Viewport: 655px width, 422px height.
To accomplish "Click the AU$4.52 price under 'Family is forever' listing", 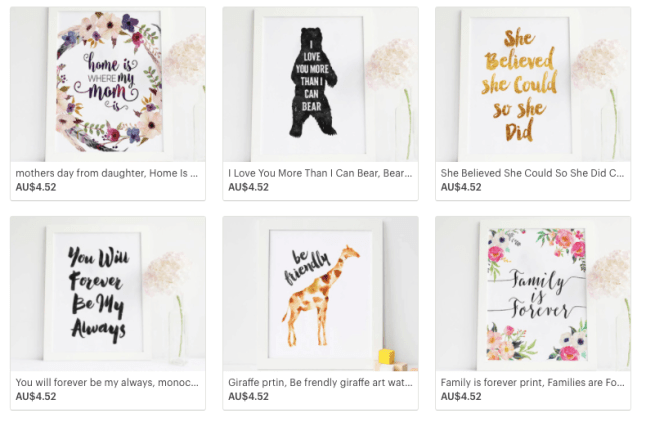I will [x=461, y=396].
